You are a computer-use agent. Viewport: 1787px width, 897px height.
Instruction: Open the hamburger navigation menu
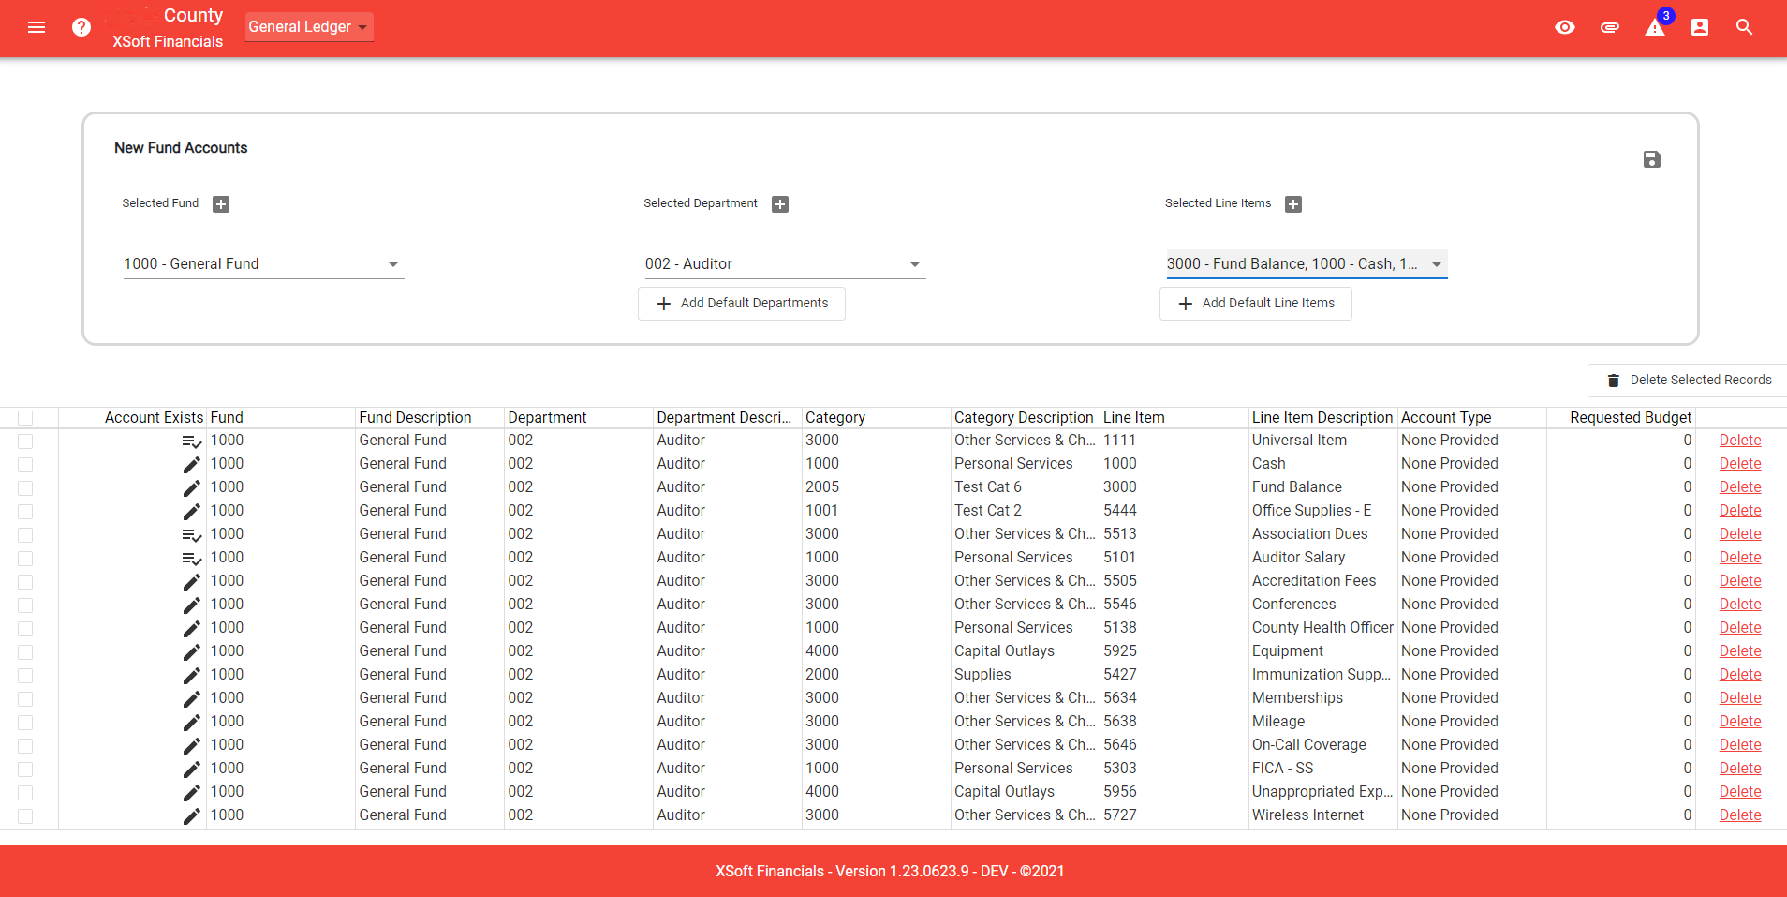[36, 28]
